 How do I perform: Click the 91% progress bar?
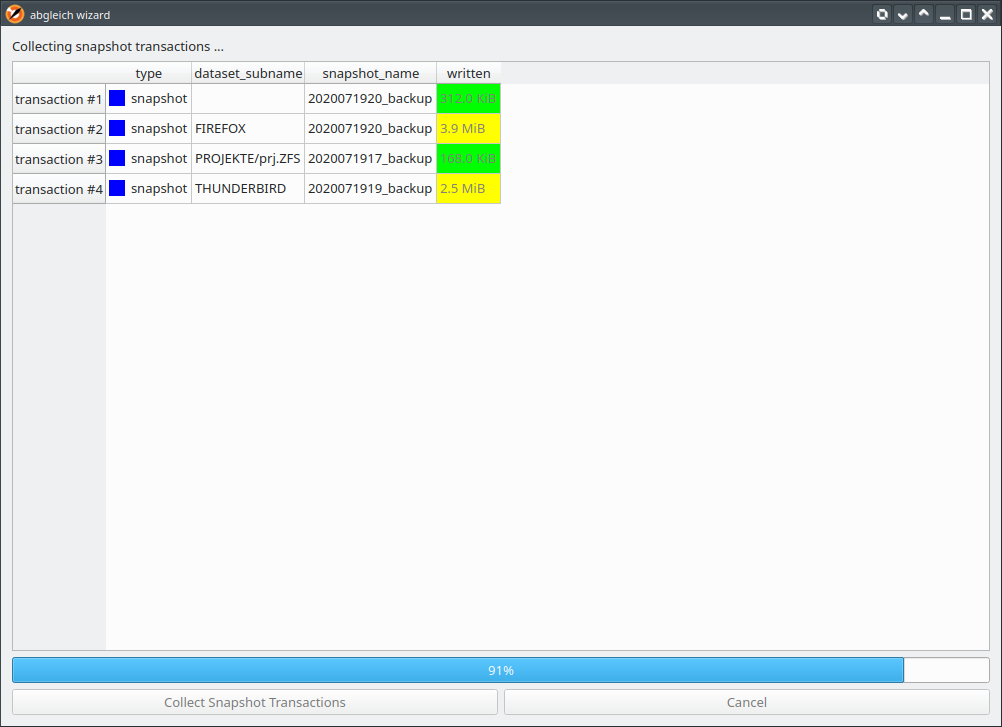(501, 670)
